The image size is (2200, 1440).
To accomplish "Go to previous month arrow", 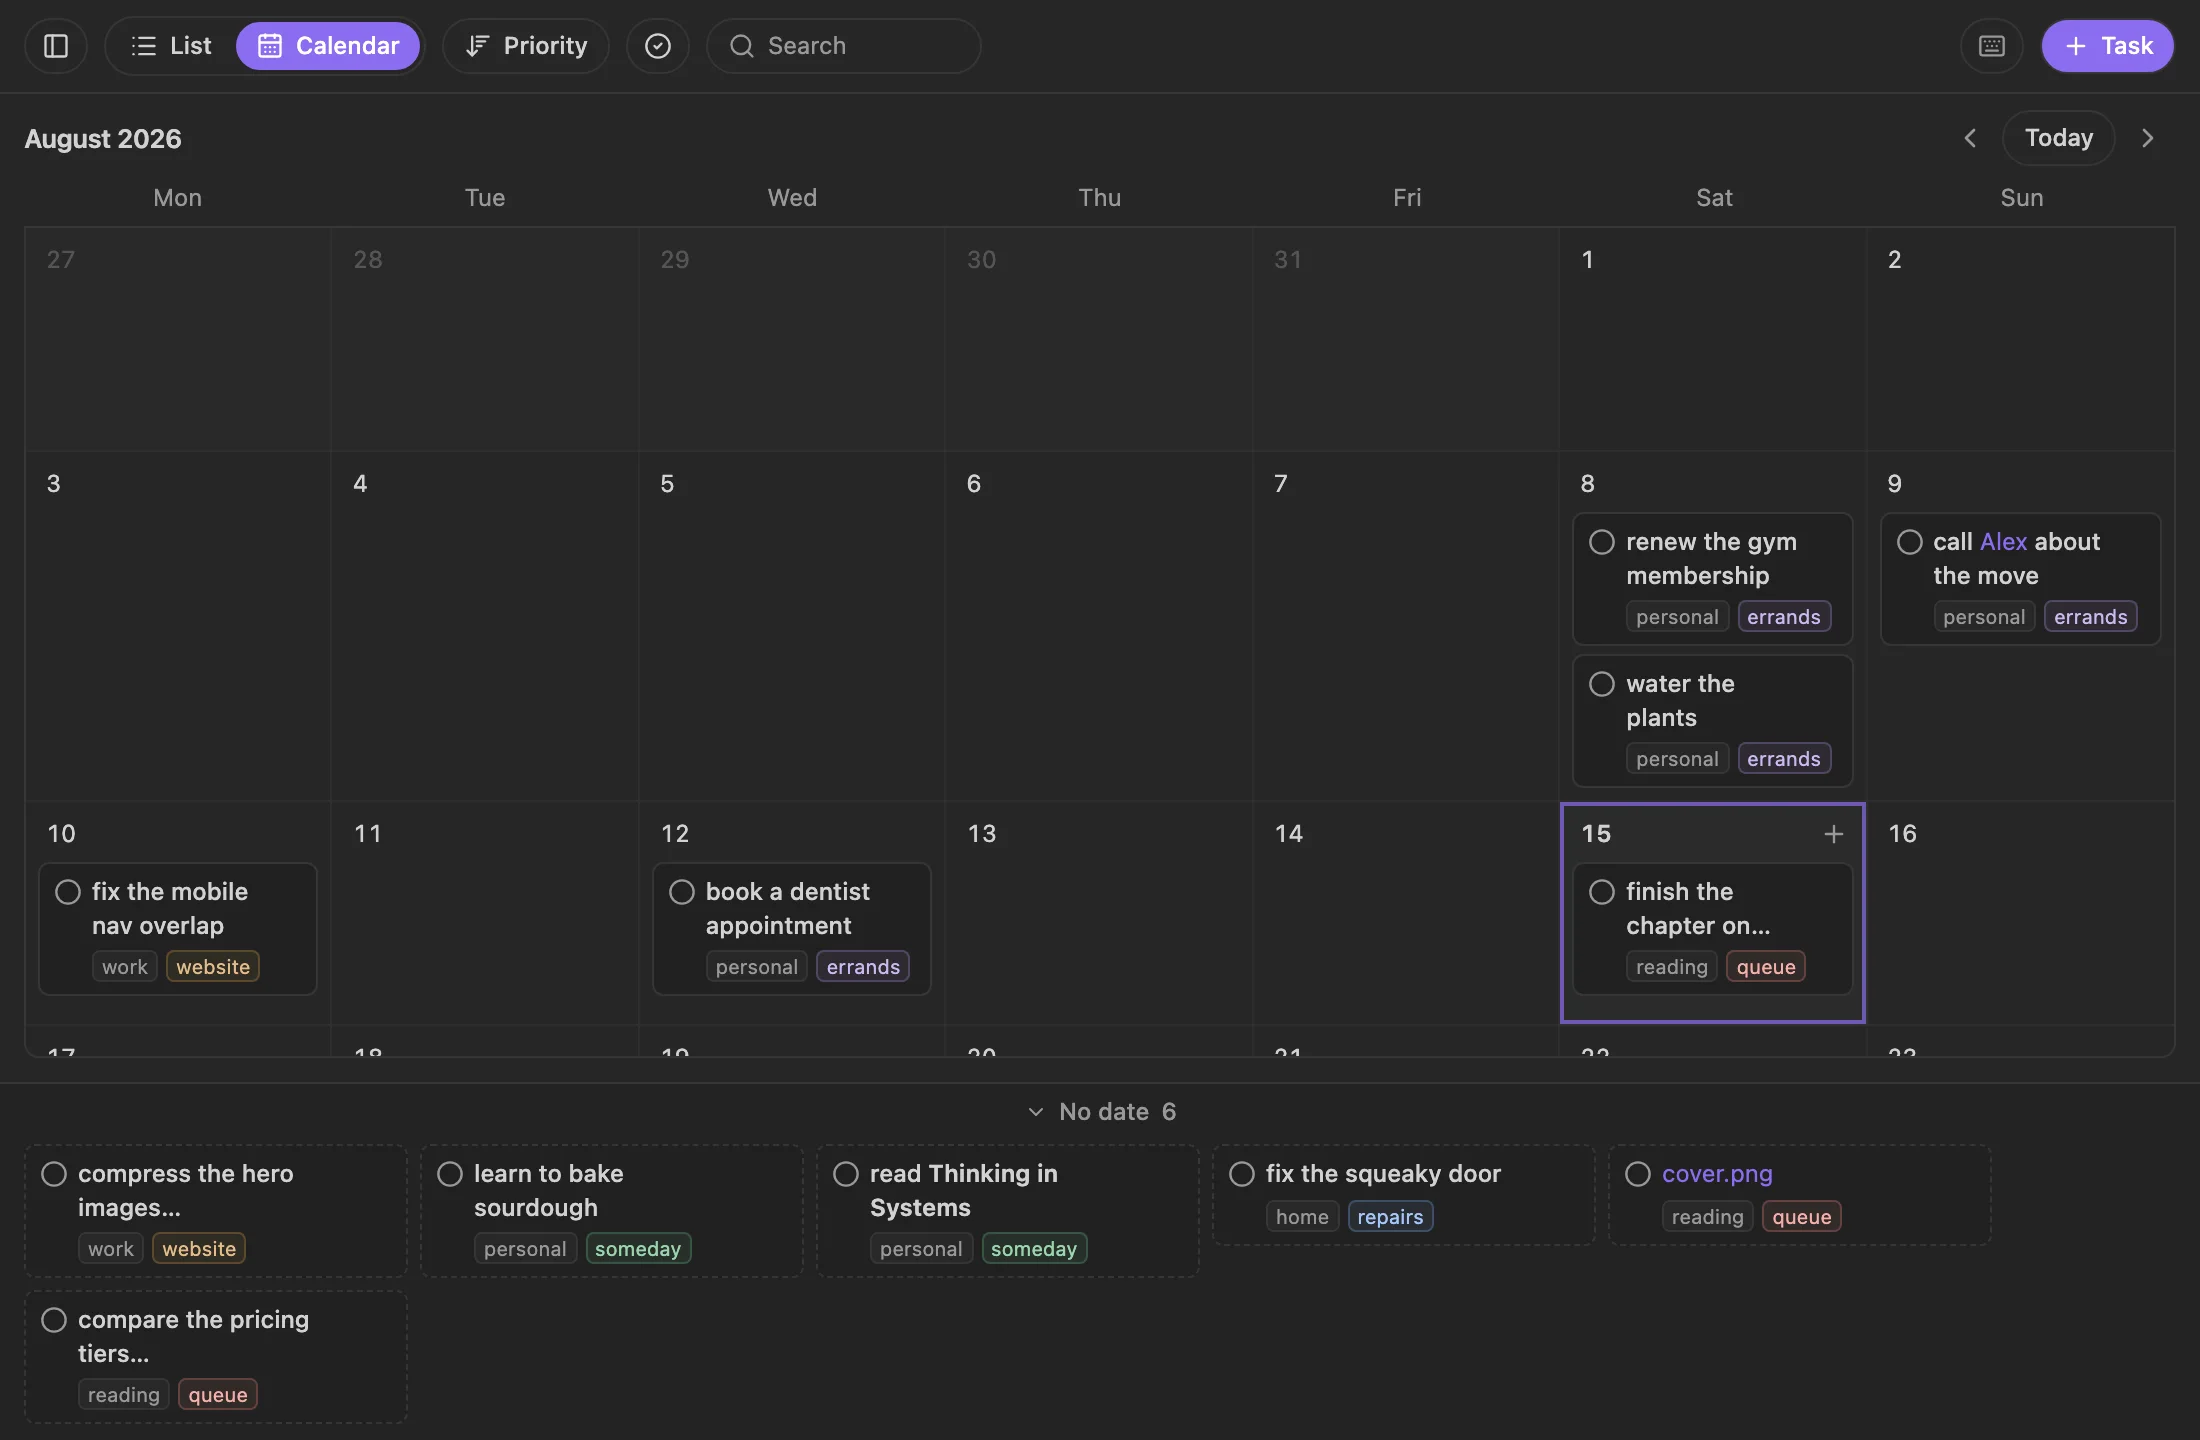I will click(x=1970, y=138).
